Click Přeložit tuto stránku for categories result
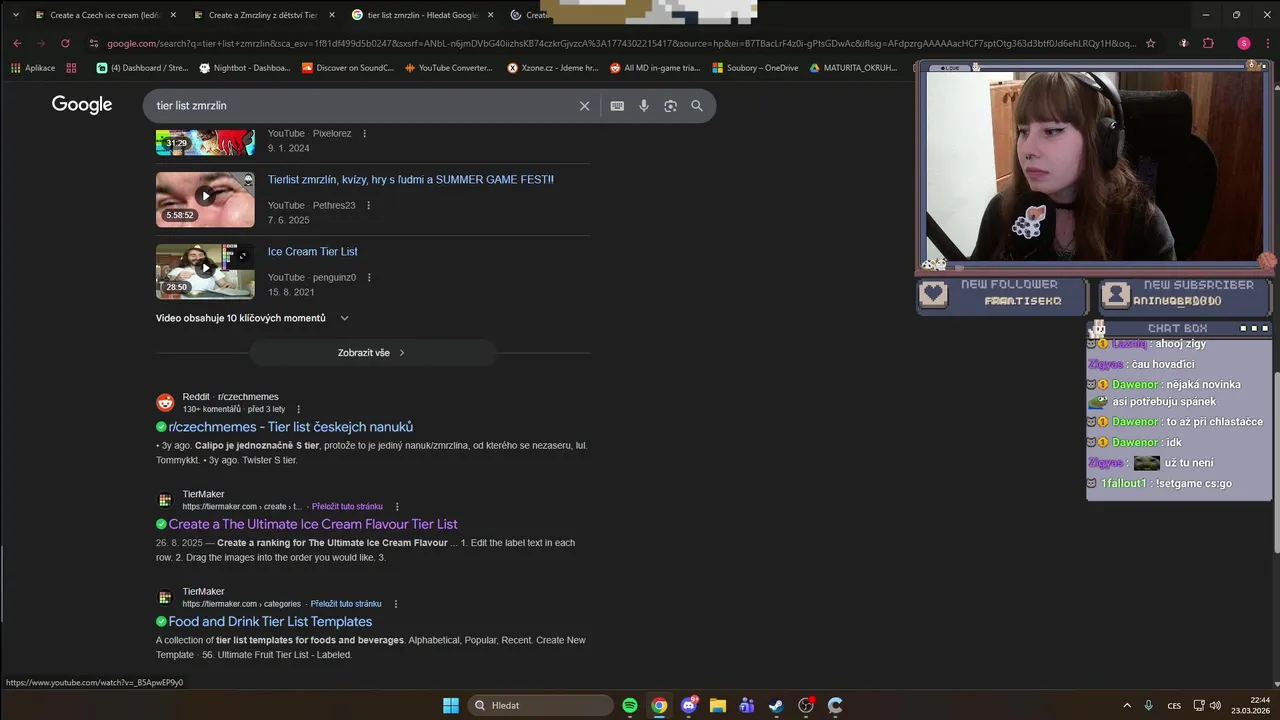 346,604
